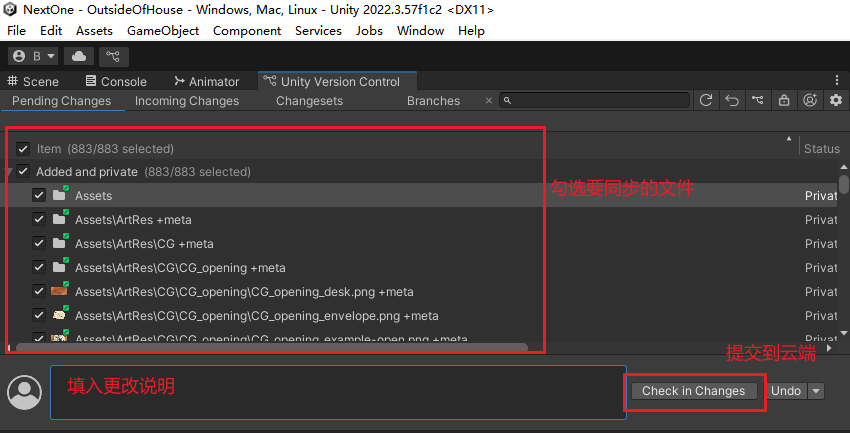Open the Edit menu

point(51,31)
